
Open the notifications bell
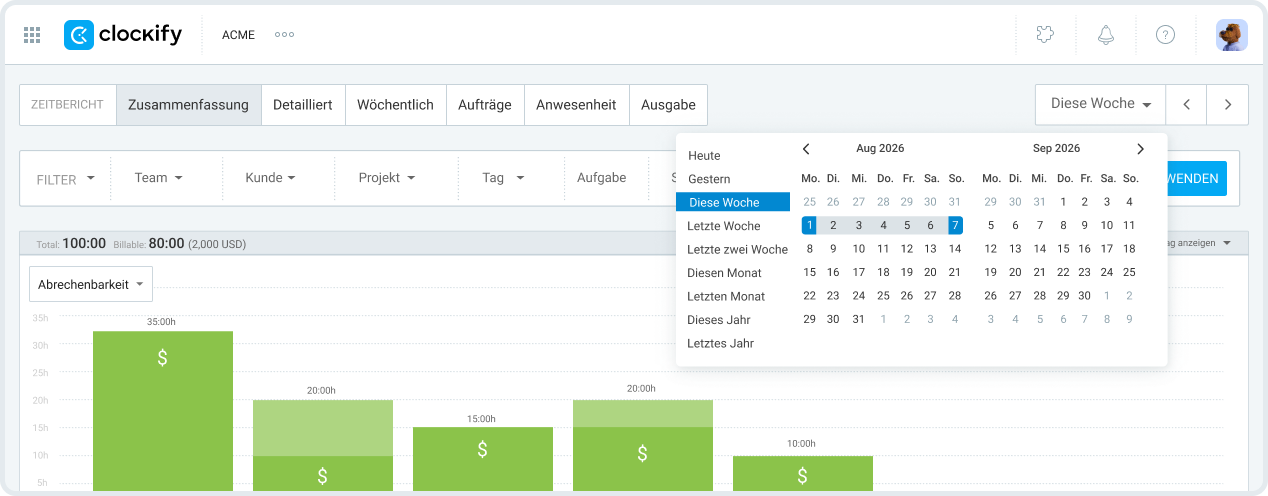1105,35
